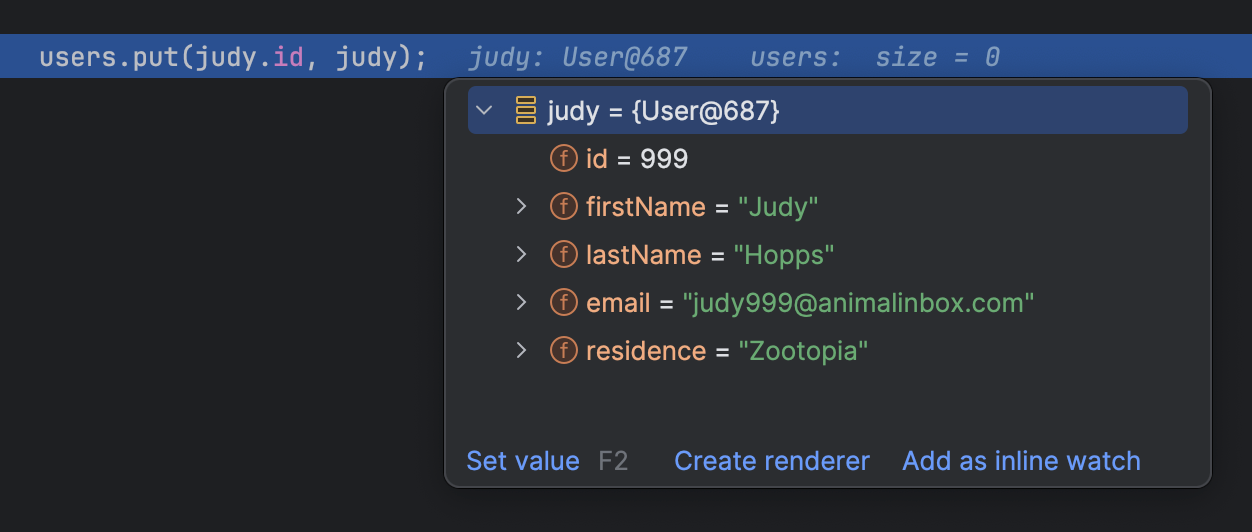Screen dimensions: 1252x532
Task: Expand the email field
Action: (521, 302)
